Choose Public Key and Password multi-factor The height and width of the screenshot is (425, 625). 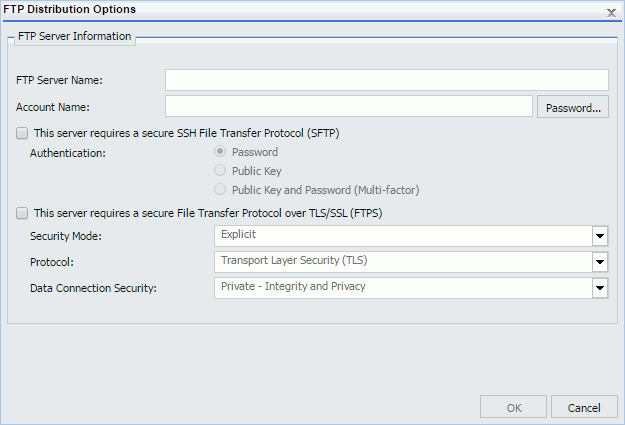(x=220, y=189)
